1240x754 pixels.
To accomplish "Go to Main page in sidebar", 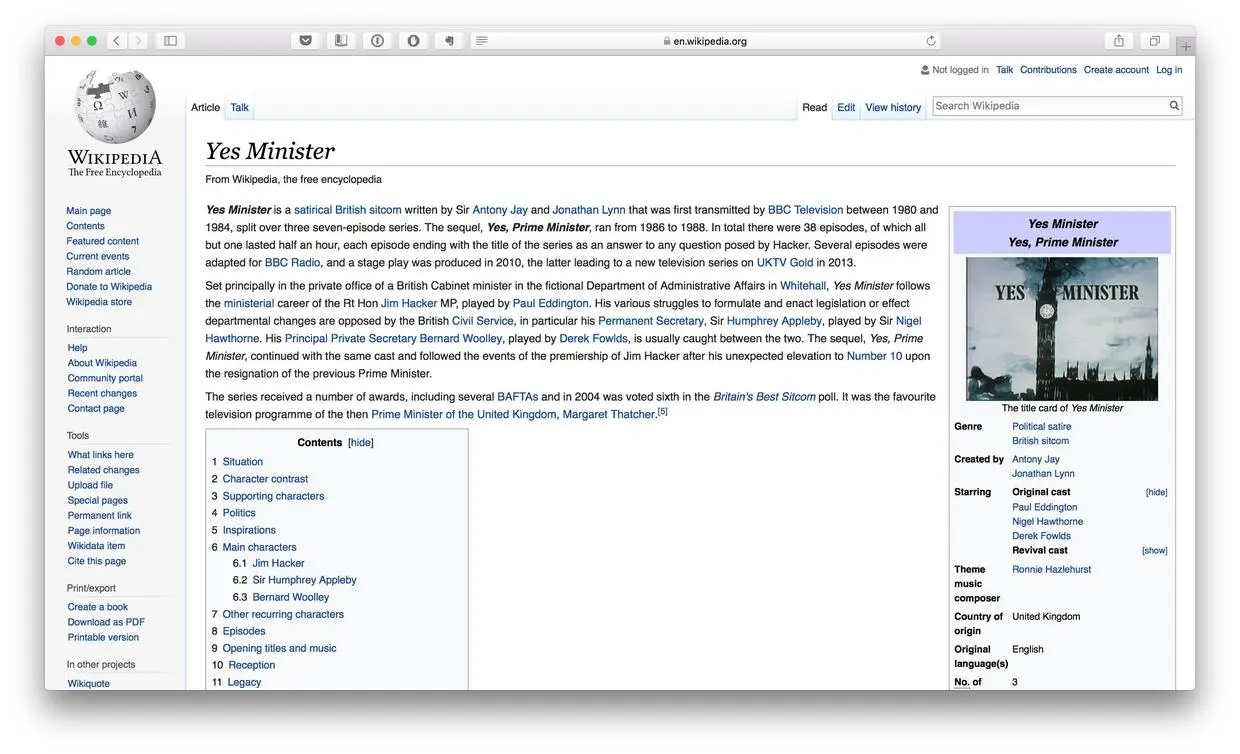I will 89,211.
